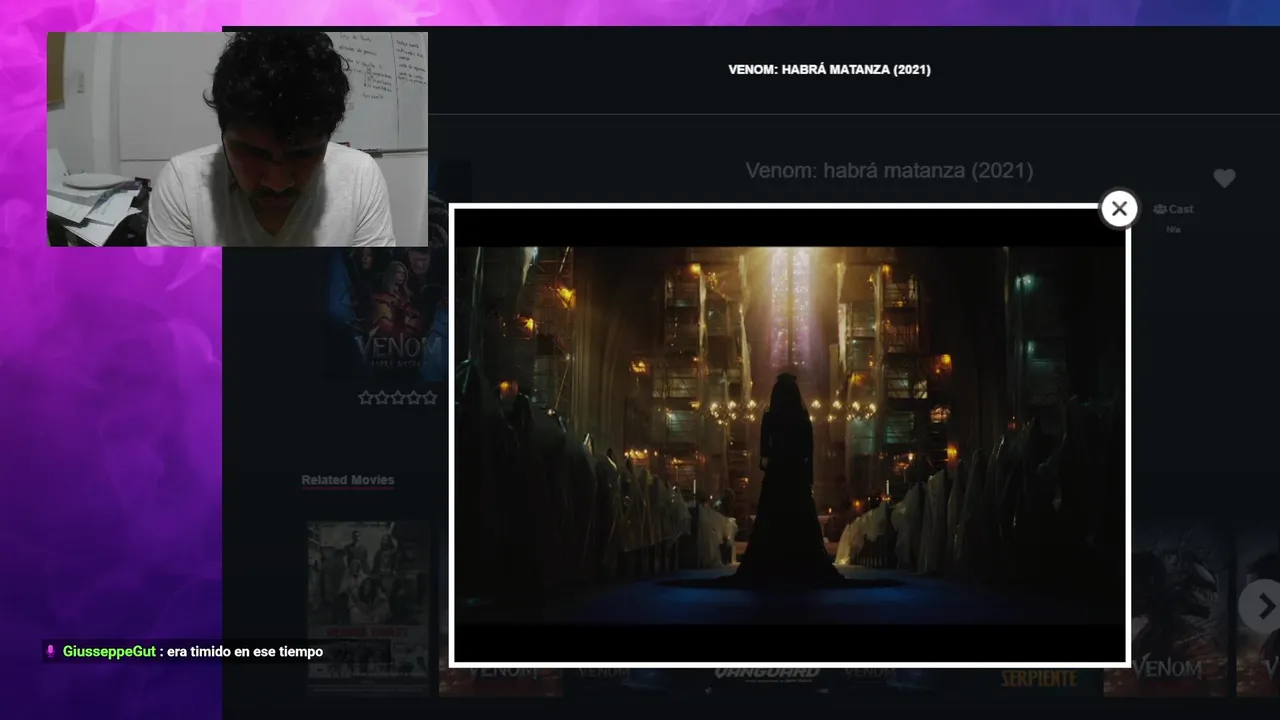Close the video trailer popup

(1119, 209)
